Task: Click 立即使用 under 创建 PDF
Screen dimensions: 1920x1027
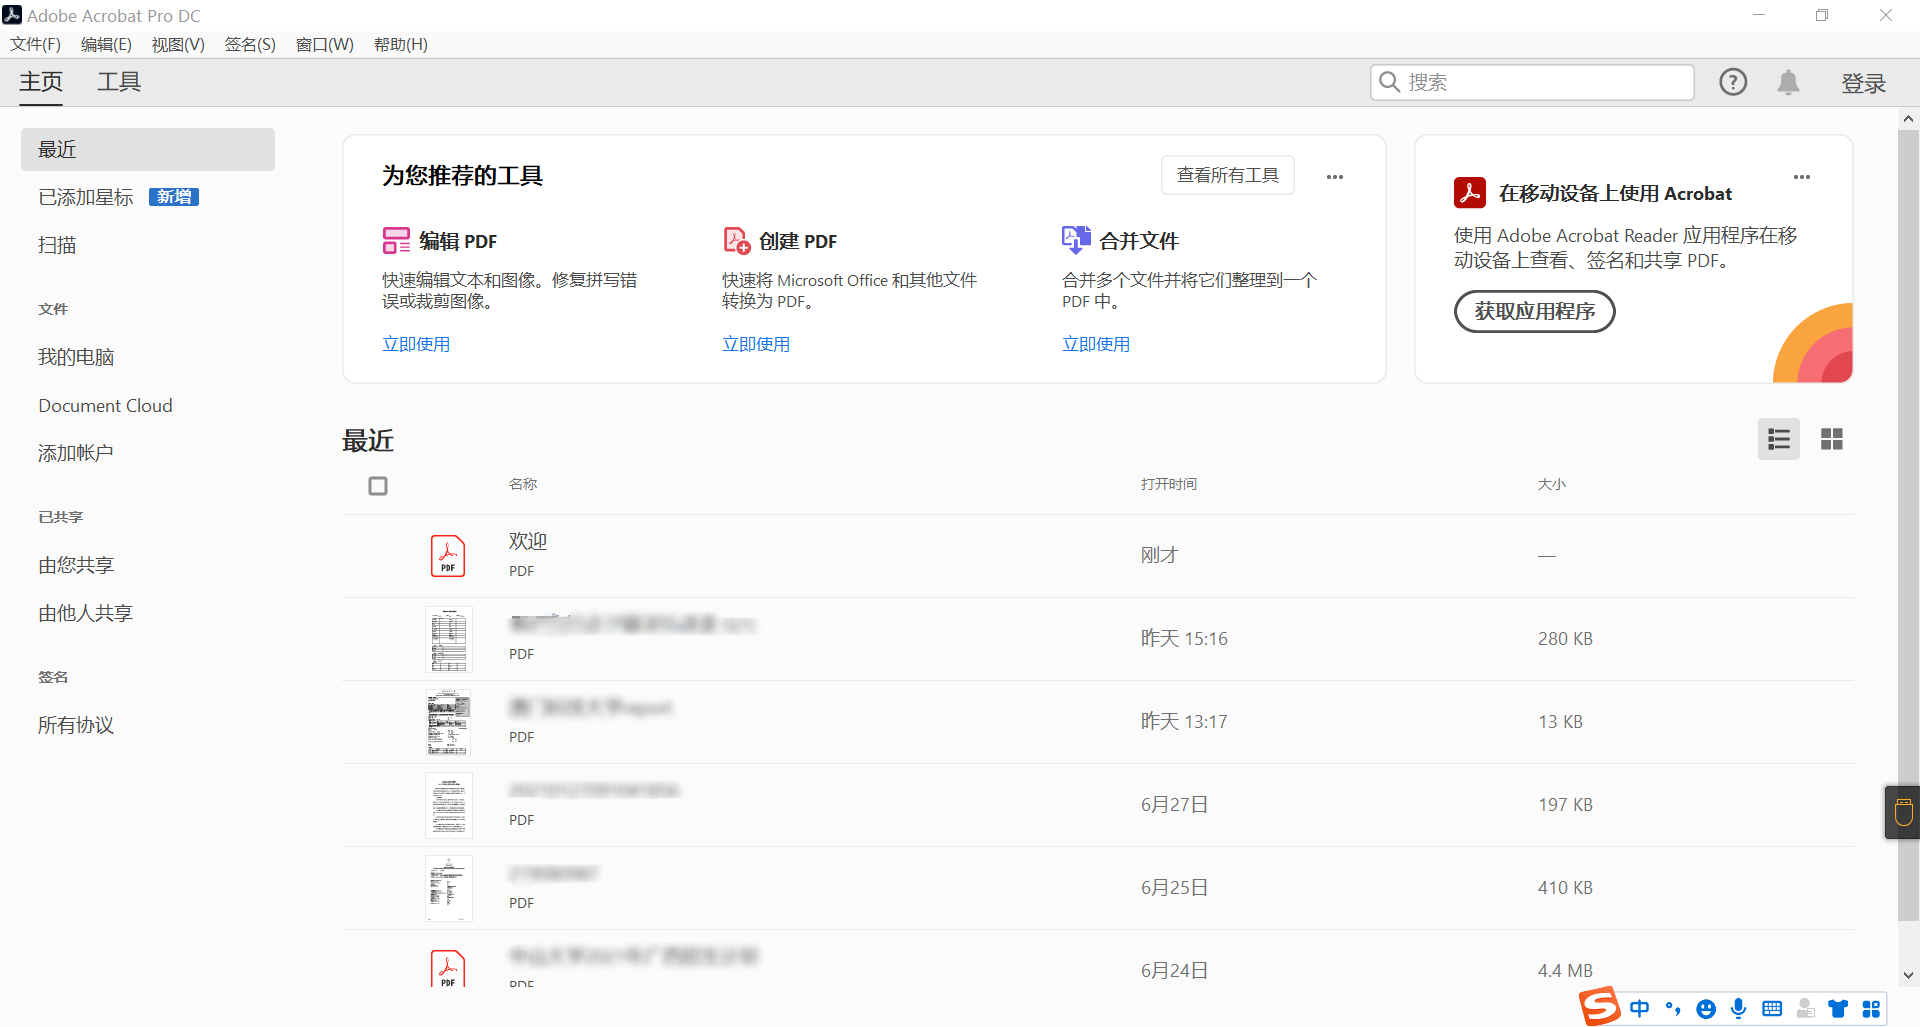Action: coord(756,344)
